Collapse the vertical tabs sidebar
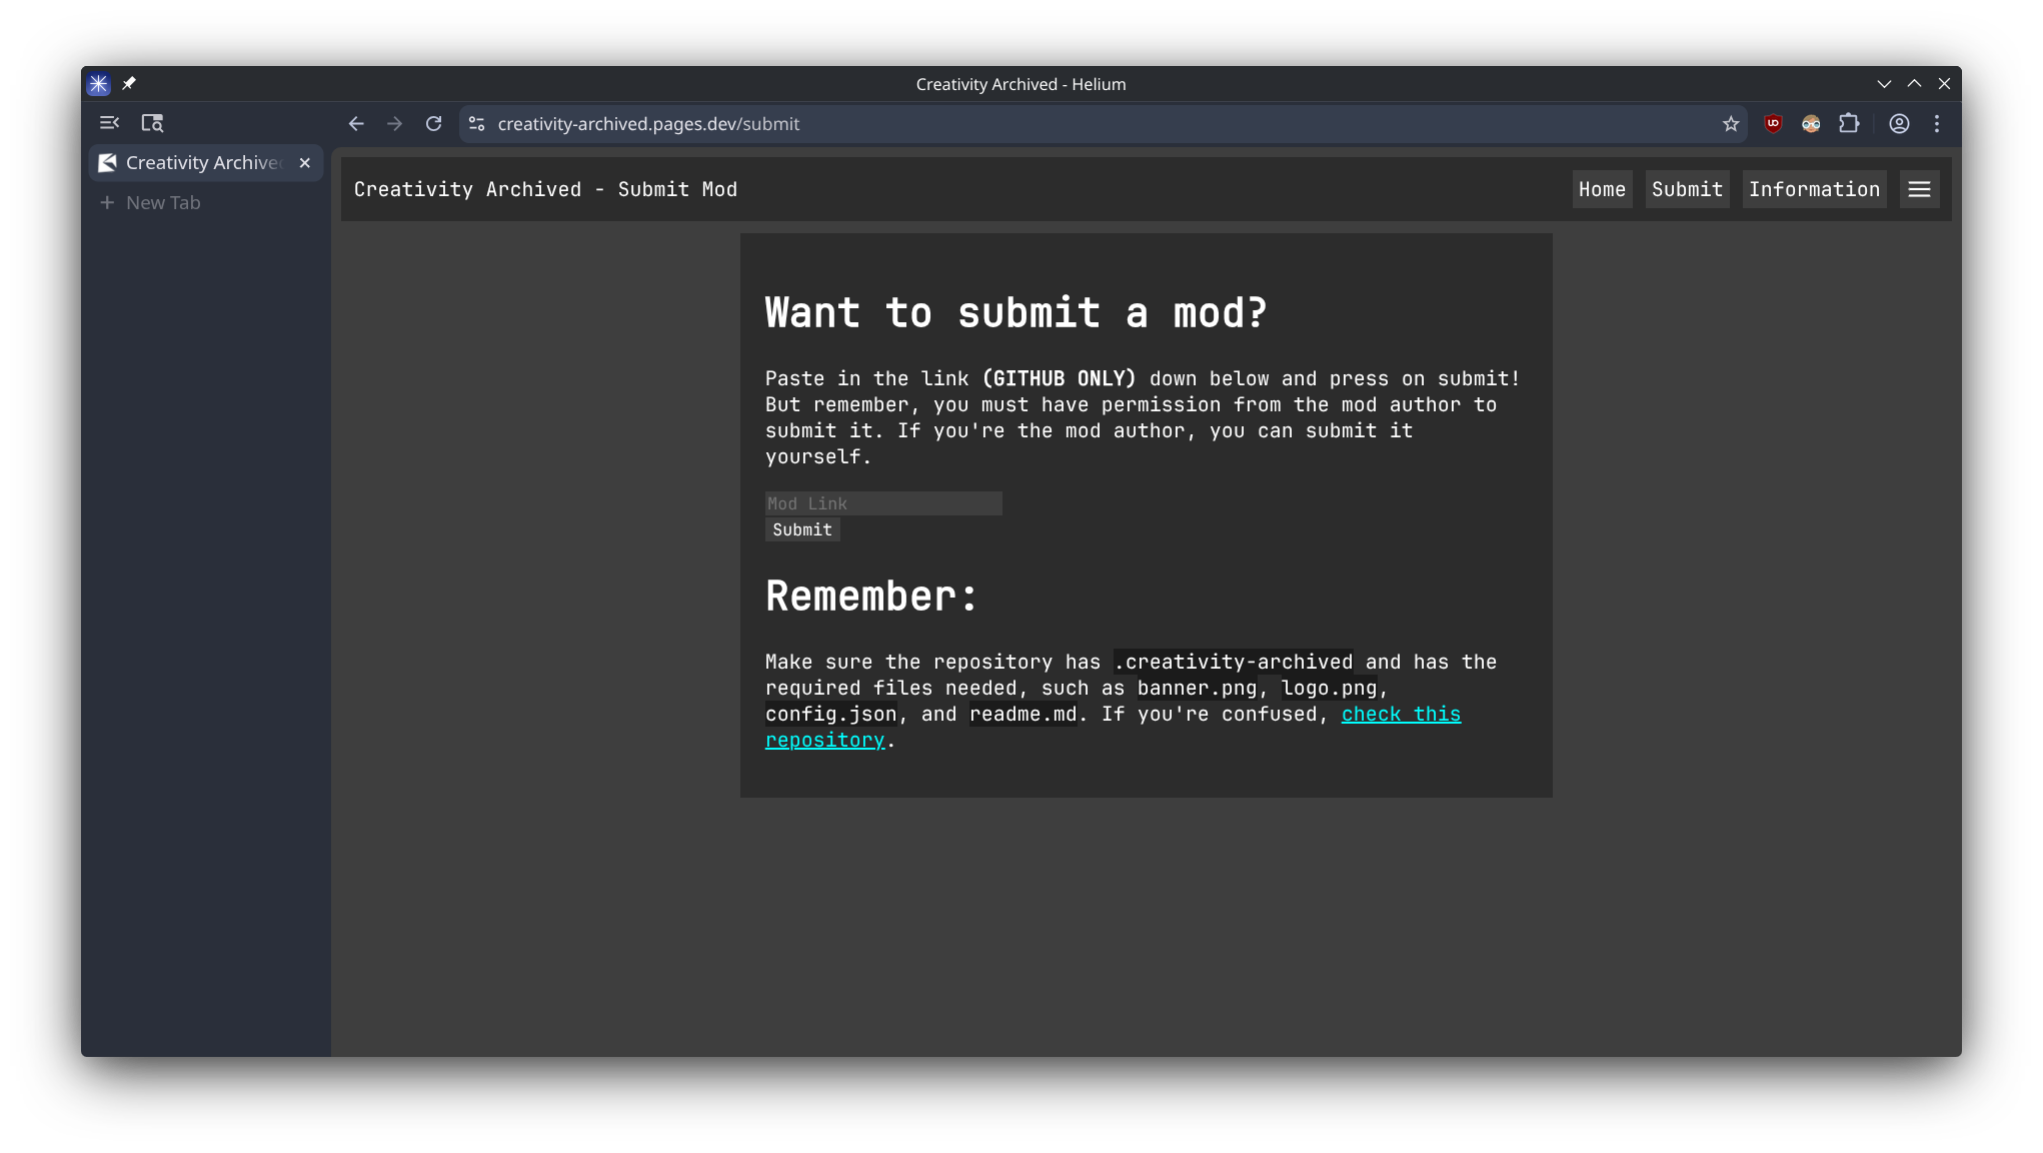This screenshot has height=1153, width=2043. tap(109, 123)
